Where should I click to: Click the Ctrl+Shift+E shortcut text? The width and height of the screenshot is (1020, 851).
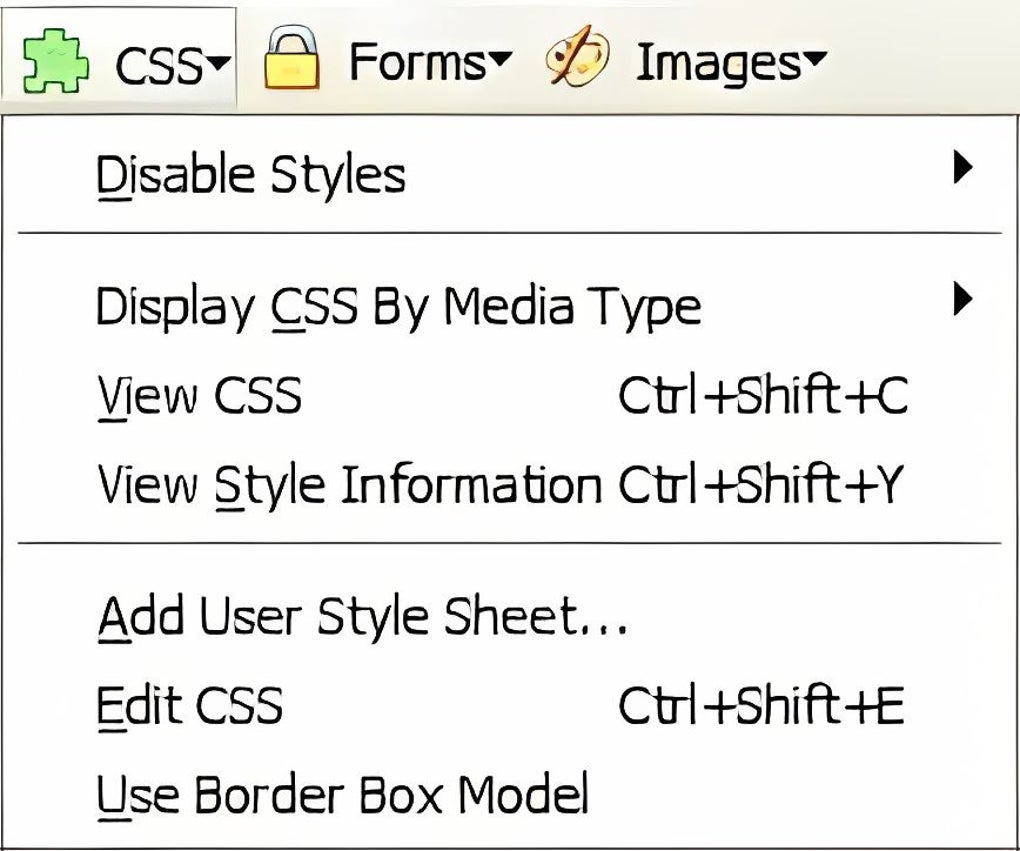(x=761, y=706)
